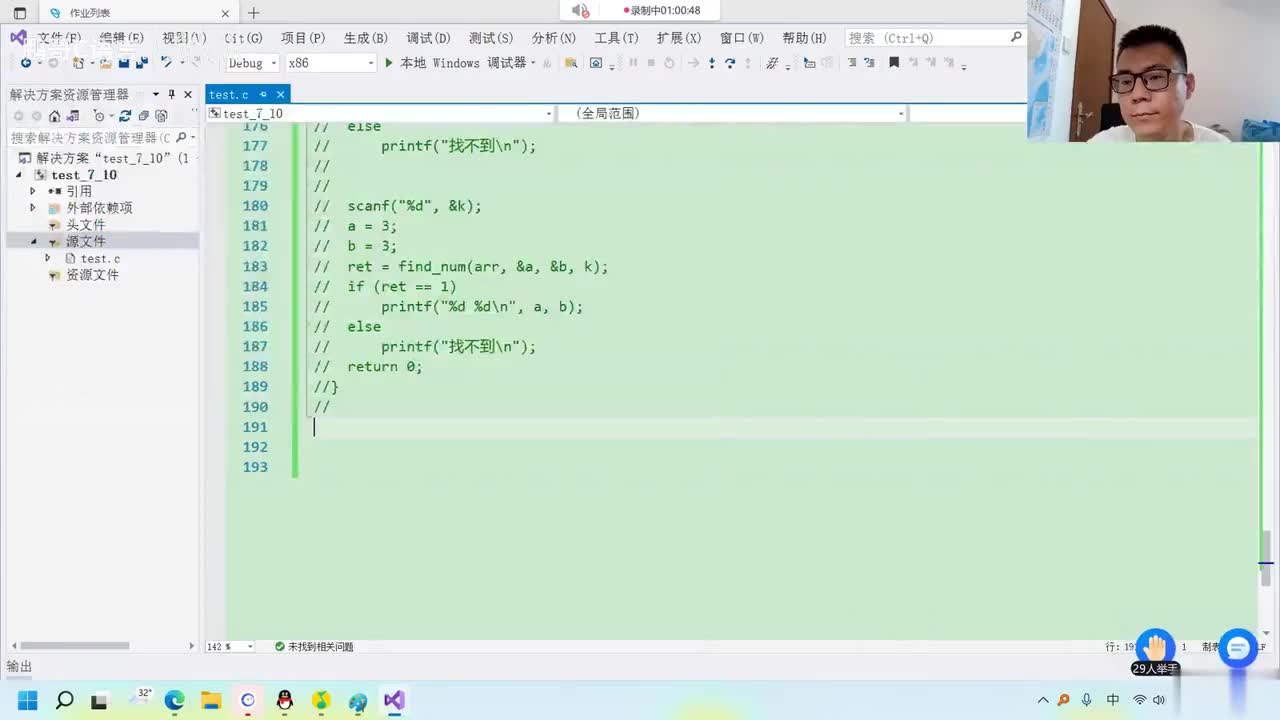Screen dimensions: 1280x720
Task: Click the blue chat bubble floating button
Action: click(1238, 648)
